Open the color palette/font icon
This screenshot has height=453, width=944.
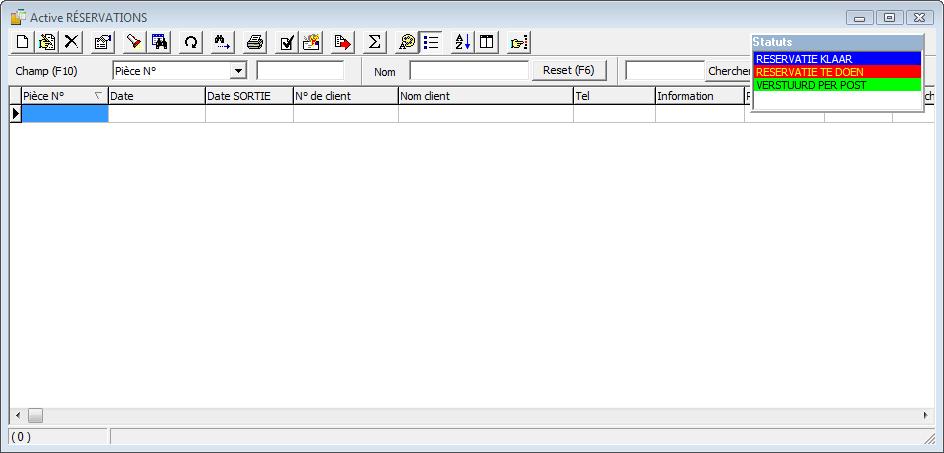[407, 42]
